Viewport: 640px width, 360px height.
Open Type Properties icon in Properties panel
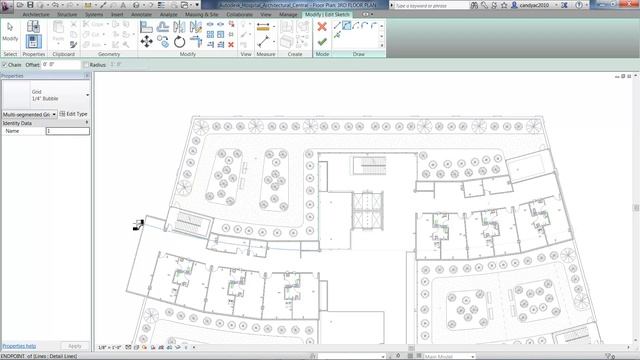(x=33, y=27)
